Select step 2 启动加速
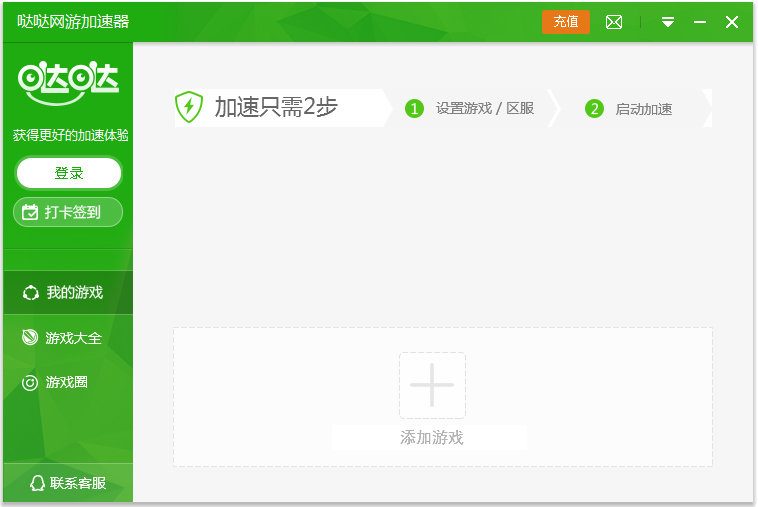This screenshot has height=507, width=758. point(630,109)
